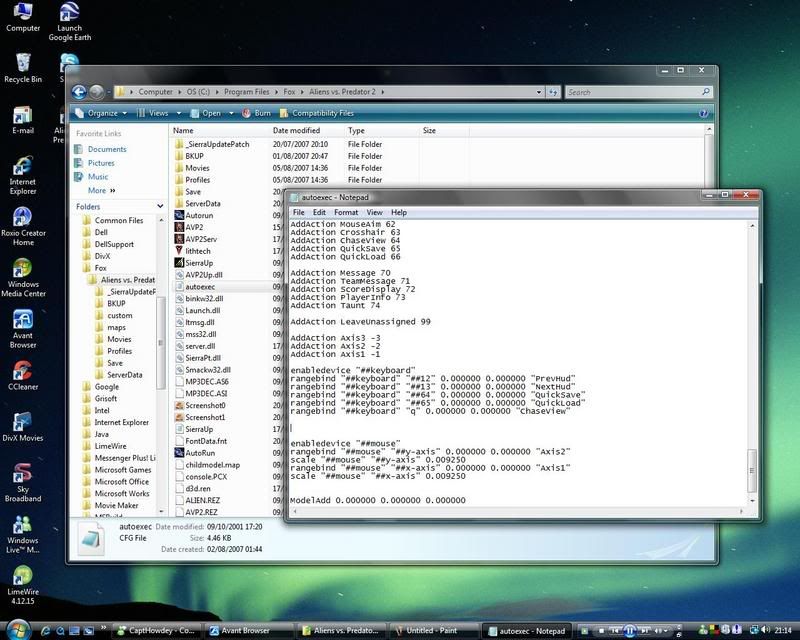Toggle mute on the taskbar media player
The height and width of the screenshot is (640, 800).
[658, 631]
